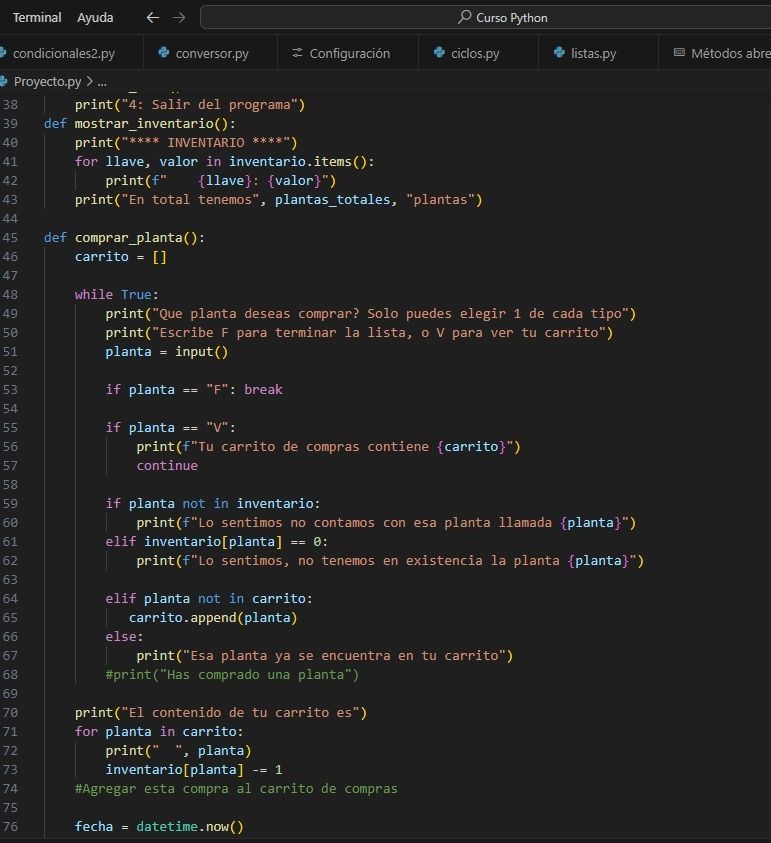Click the Curso Python search box
771x843 pixels.
pyautogui.click(x=486, y=18)
